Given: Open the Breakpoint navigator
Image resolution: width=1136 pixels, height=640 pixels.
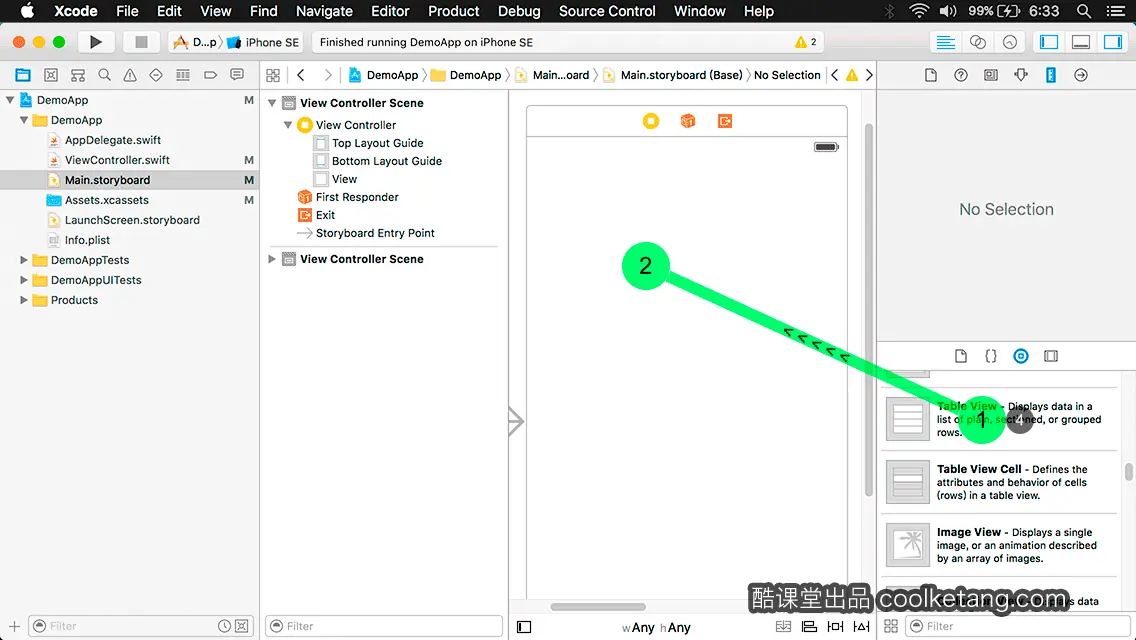Looking at the screenshot, I should [x=210, y=75].
